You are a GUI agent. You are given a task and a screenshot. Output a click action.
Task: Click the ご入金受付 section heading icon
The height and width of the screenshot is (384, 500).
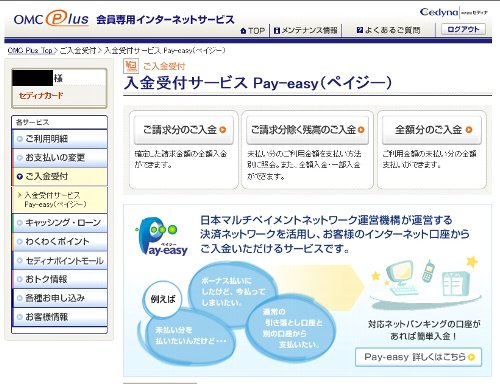coord(131,66)
